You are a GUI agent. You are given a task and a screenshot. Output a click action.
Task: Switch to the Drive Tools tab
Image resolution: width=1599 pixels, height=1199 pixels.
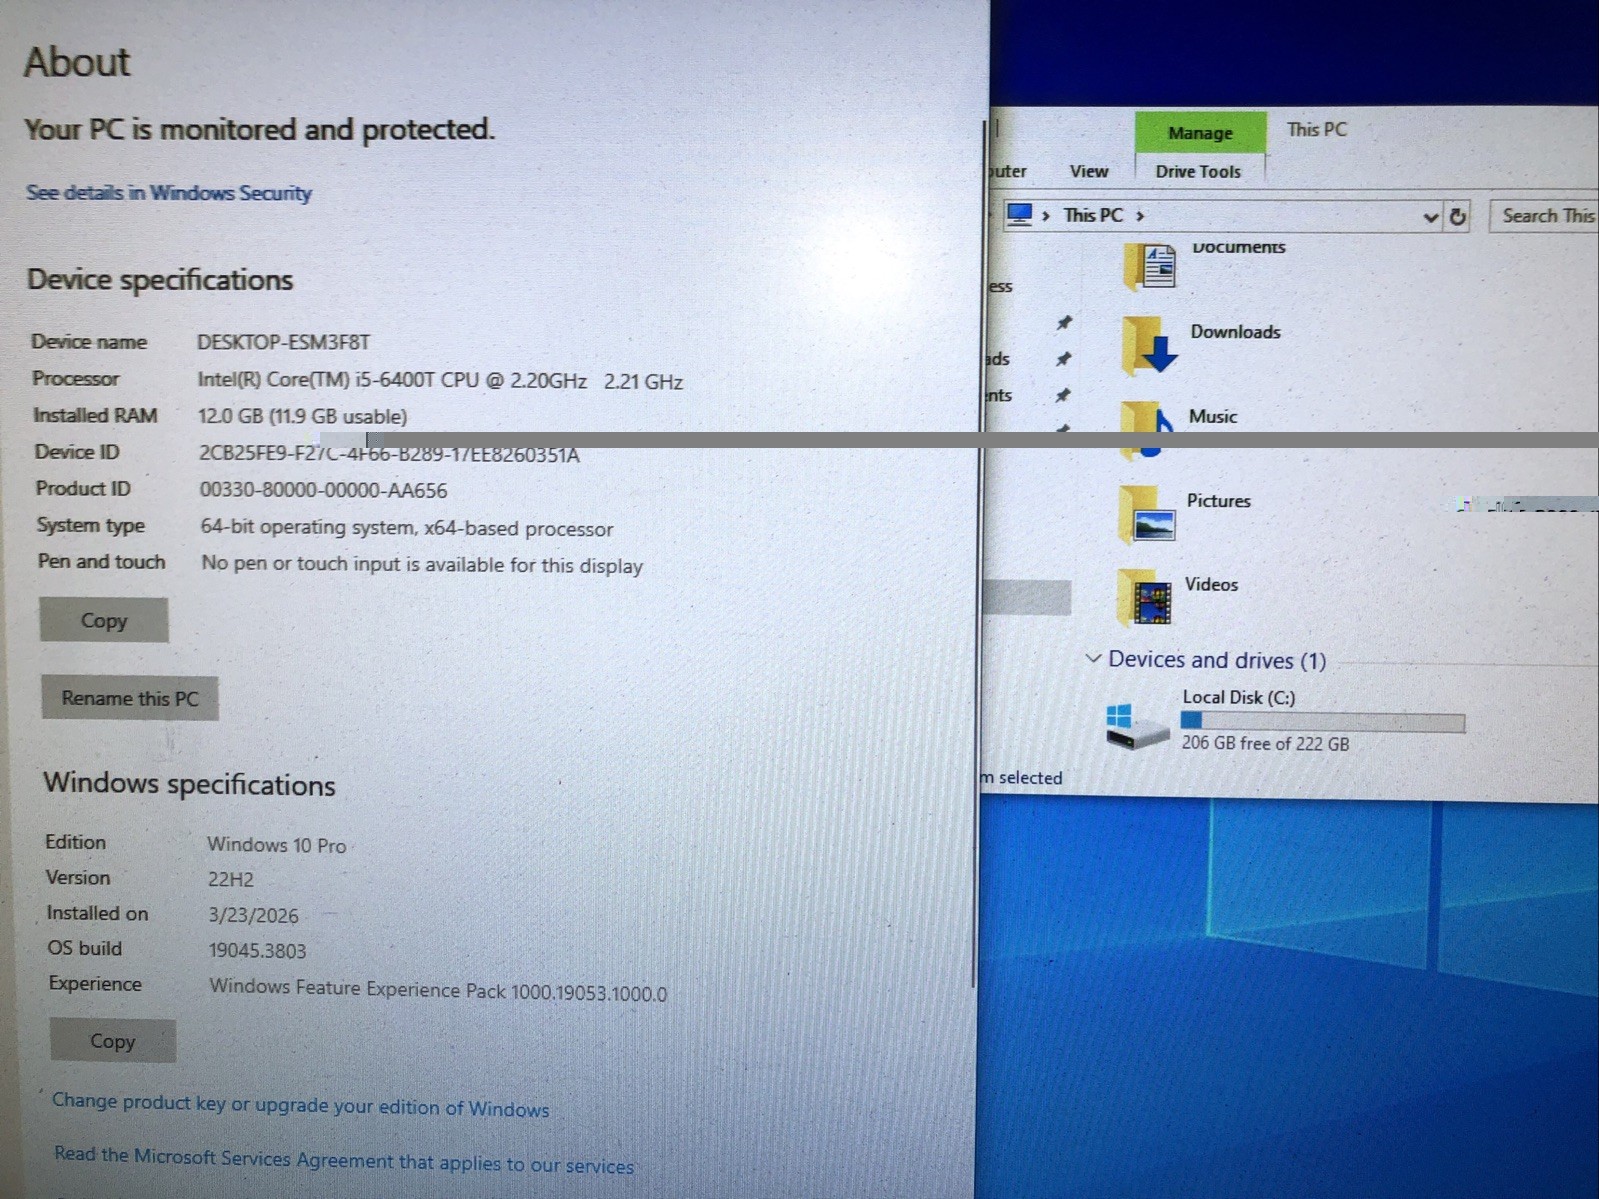click(1198, 171)
